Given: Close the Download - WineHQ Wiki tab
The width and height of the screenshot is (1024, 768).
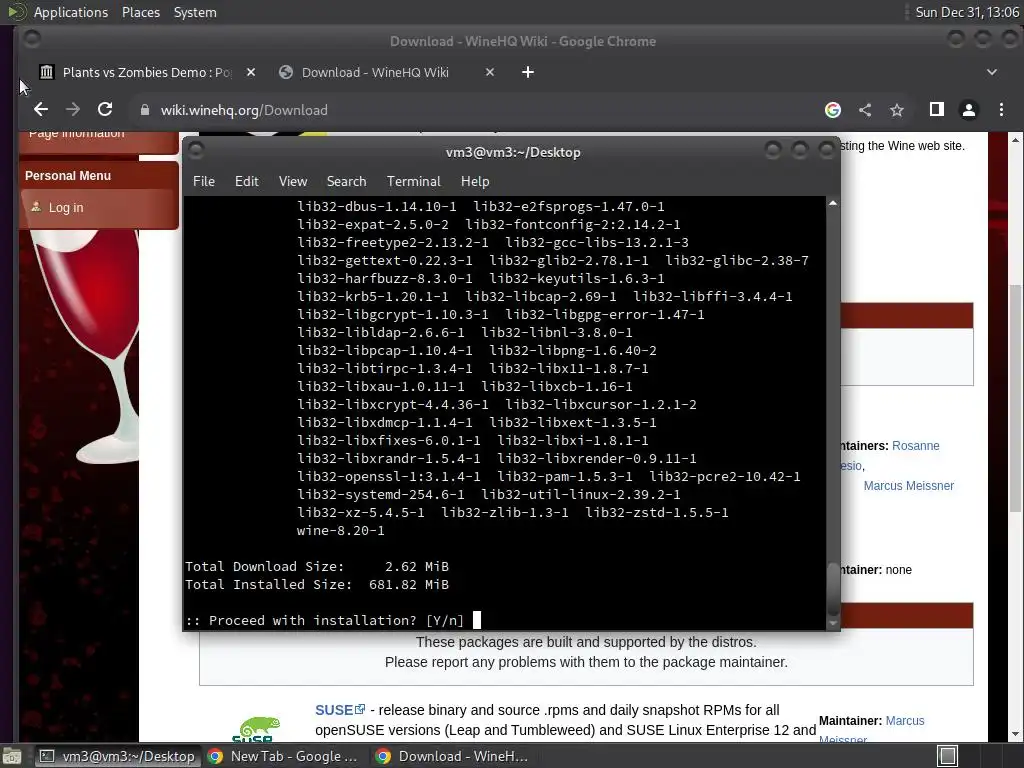Looking at the screenshot, I should pos(490,72).
